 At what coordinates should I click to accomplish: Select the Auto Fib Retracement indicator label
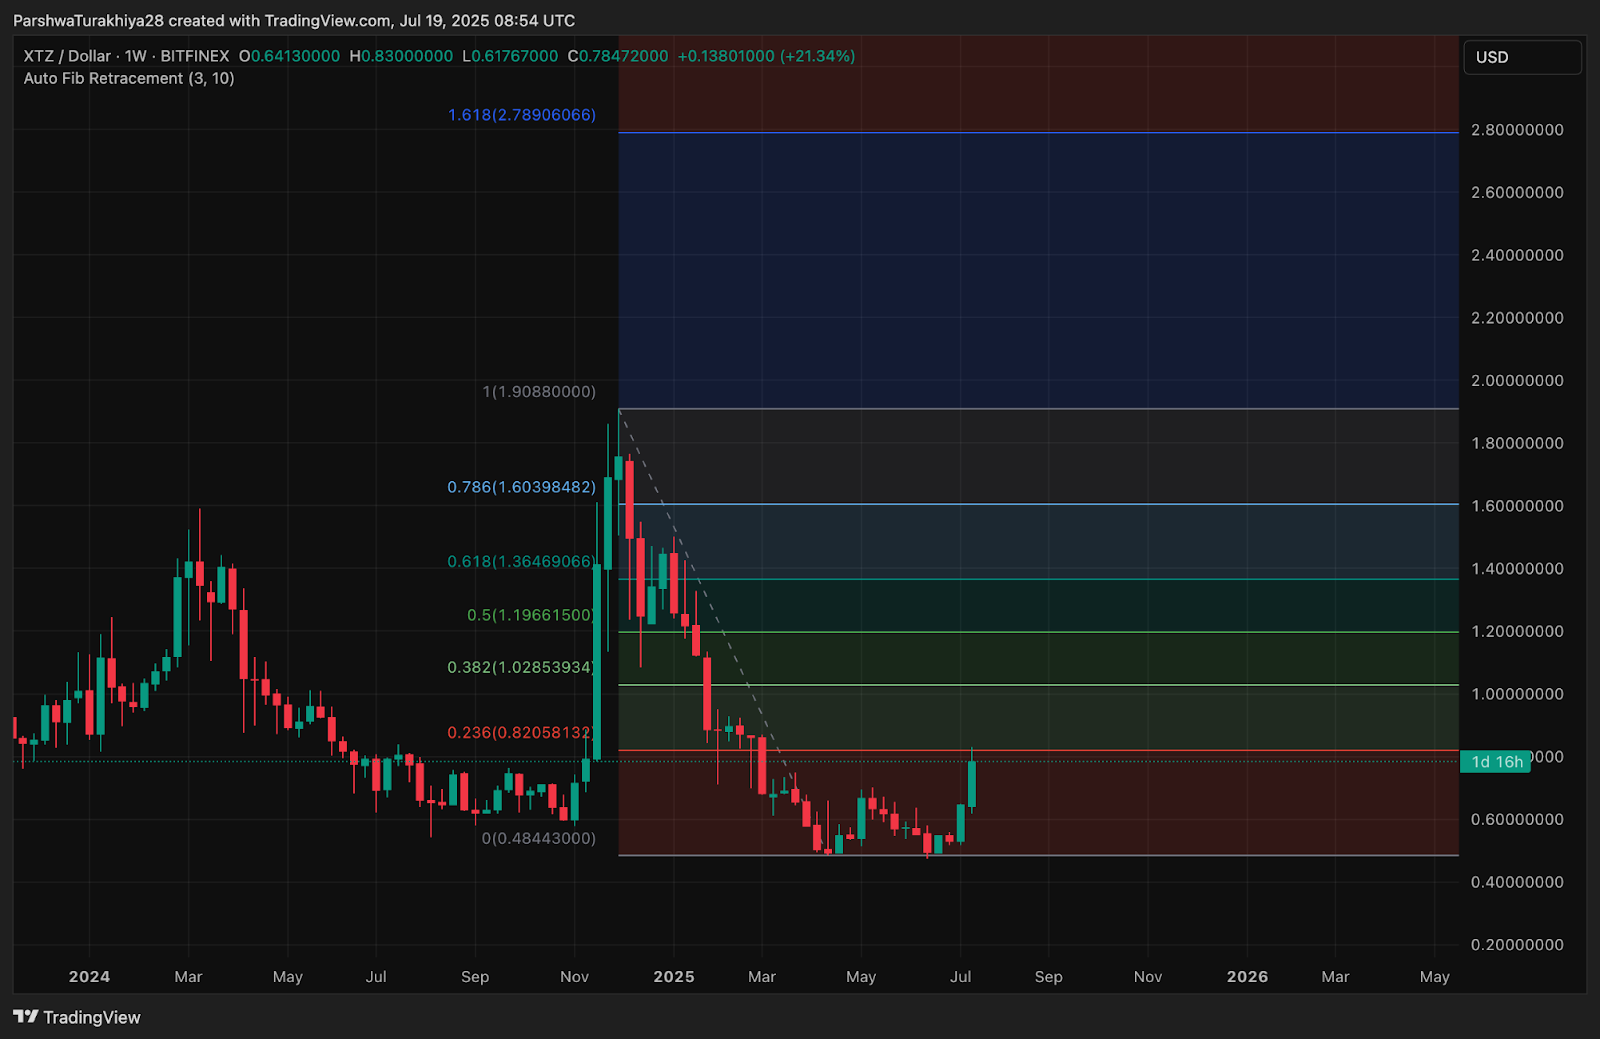(129, 78)
